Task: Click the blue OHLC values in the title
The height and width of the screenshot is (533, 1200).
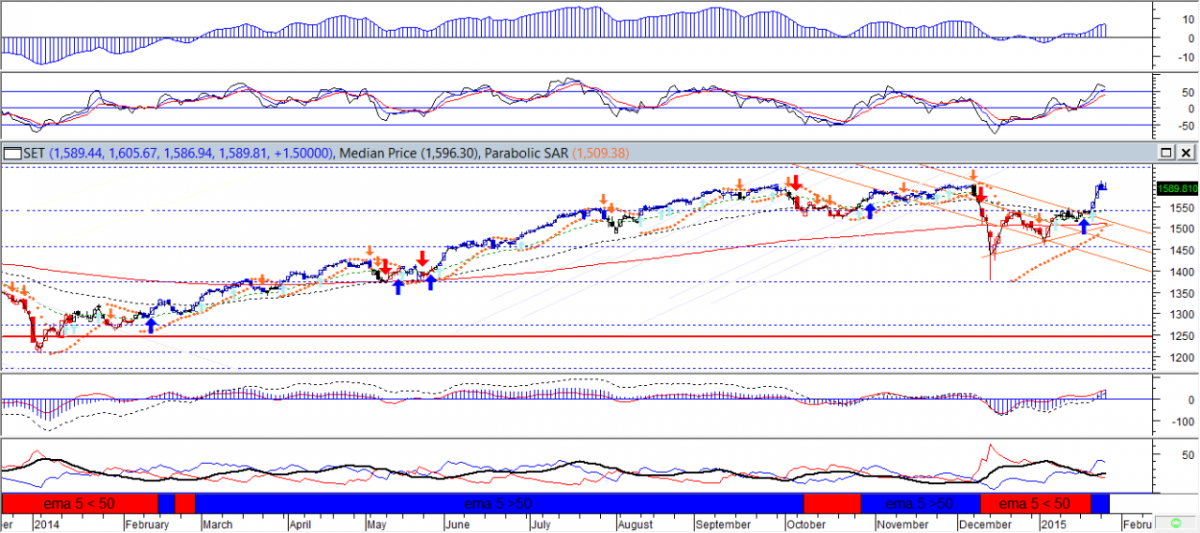Action: [189, 153]
